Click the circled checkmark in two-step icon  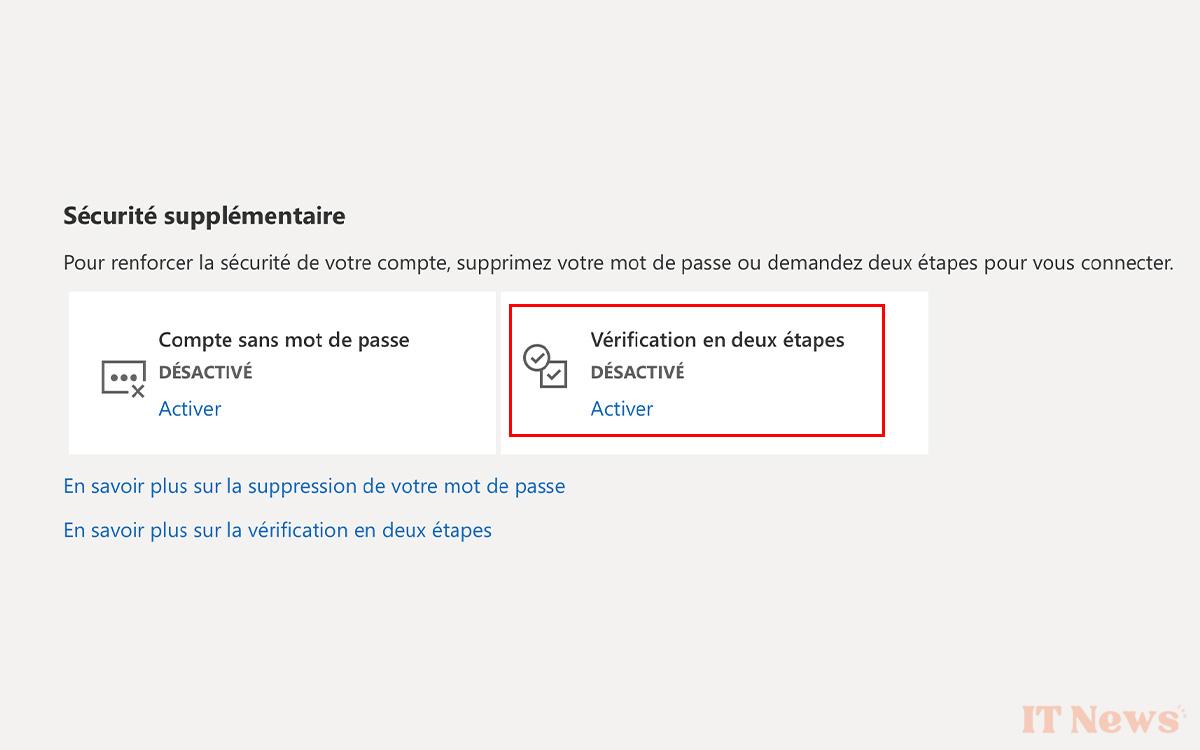537,357
